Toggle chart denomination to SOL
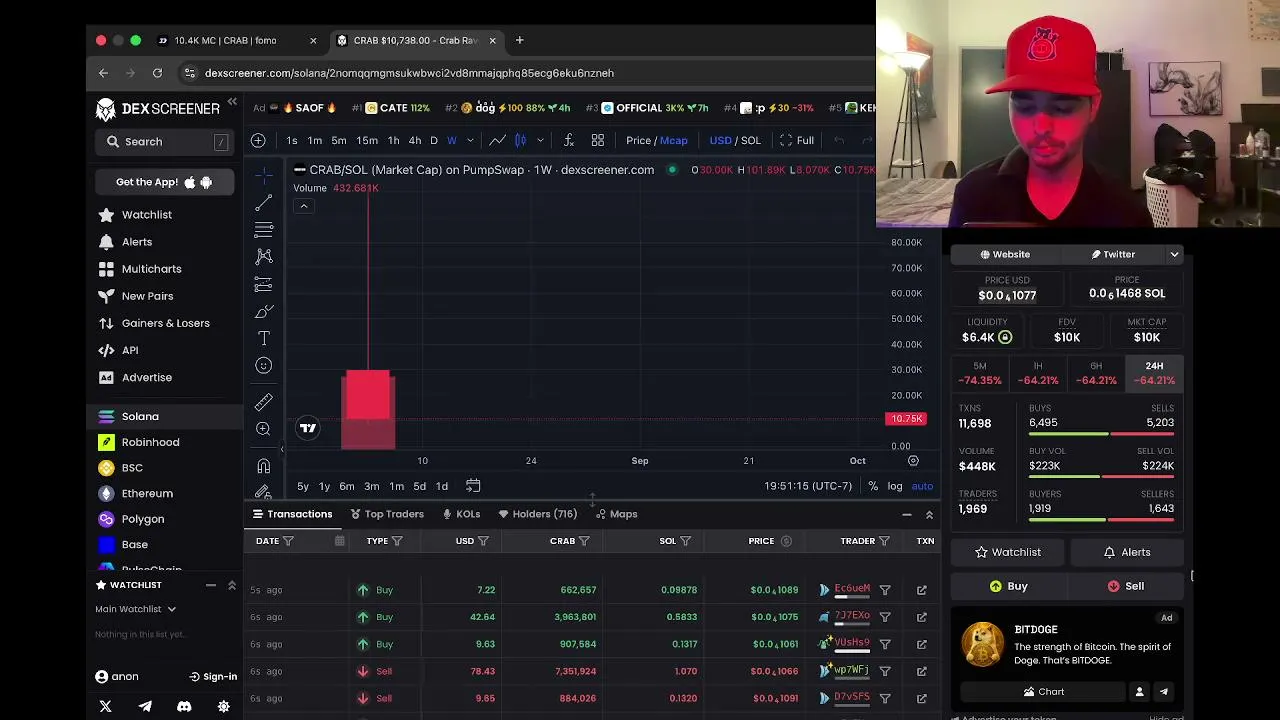Viewport: 1280px width, 720px height. click(x=751, y=140)
